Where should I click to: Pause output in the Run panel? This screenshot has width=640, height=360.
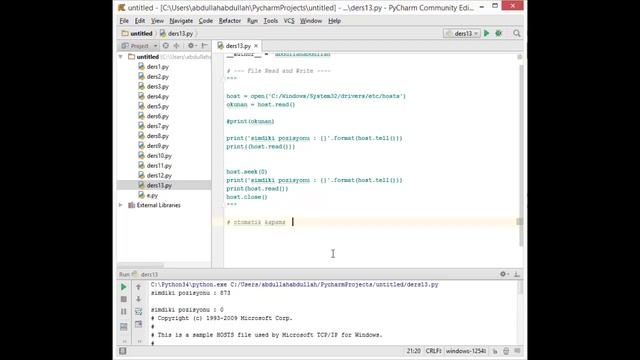click(x=124, y=311)
